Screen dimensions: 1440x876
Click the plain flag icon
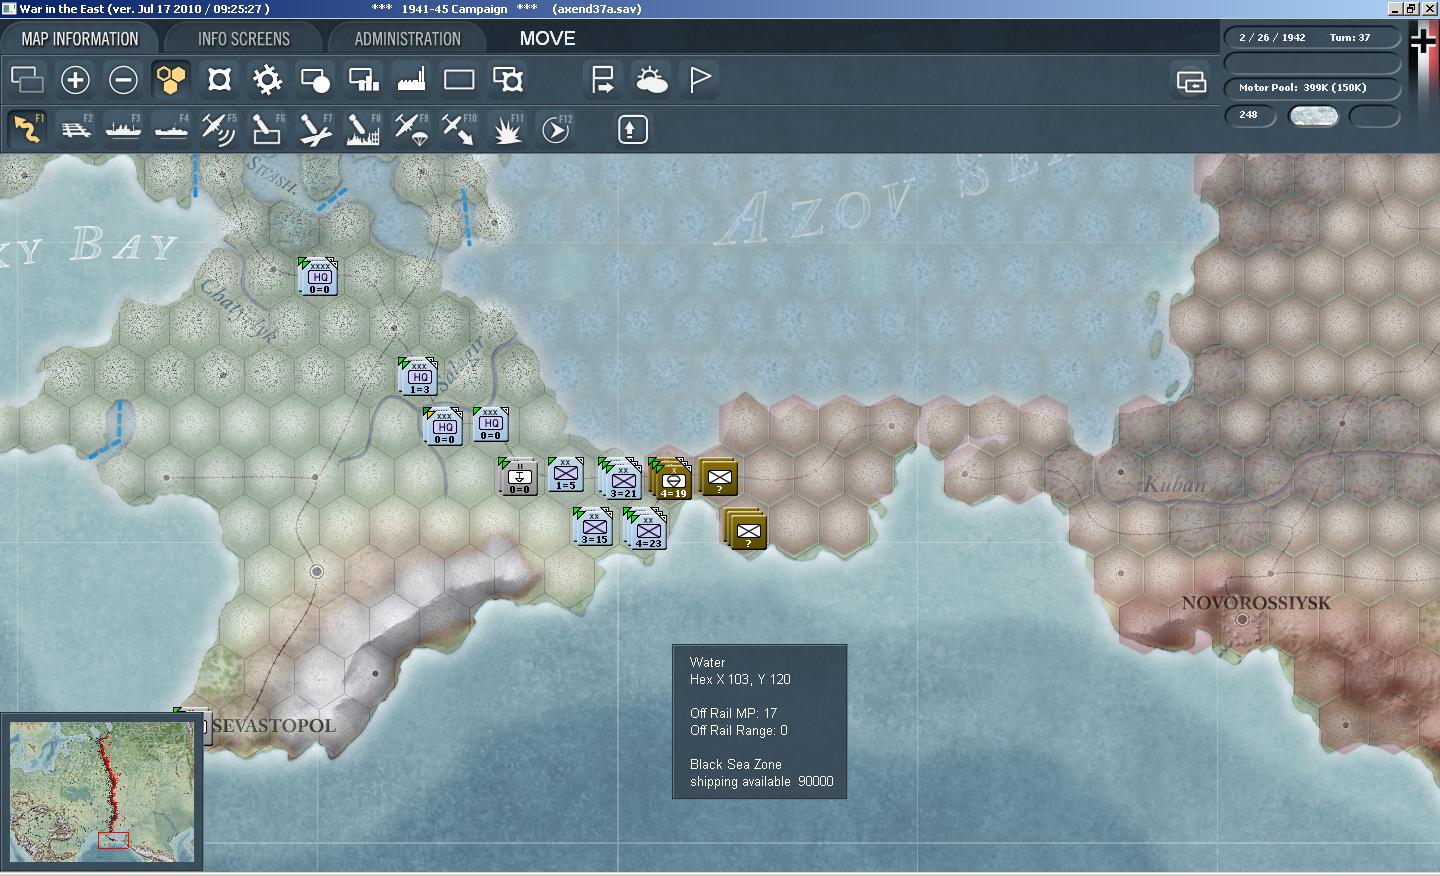pyautogui.click(x=700, y=79)
